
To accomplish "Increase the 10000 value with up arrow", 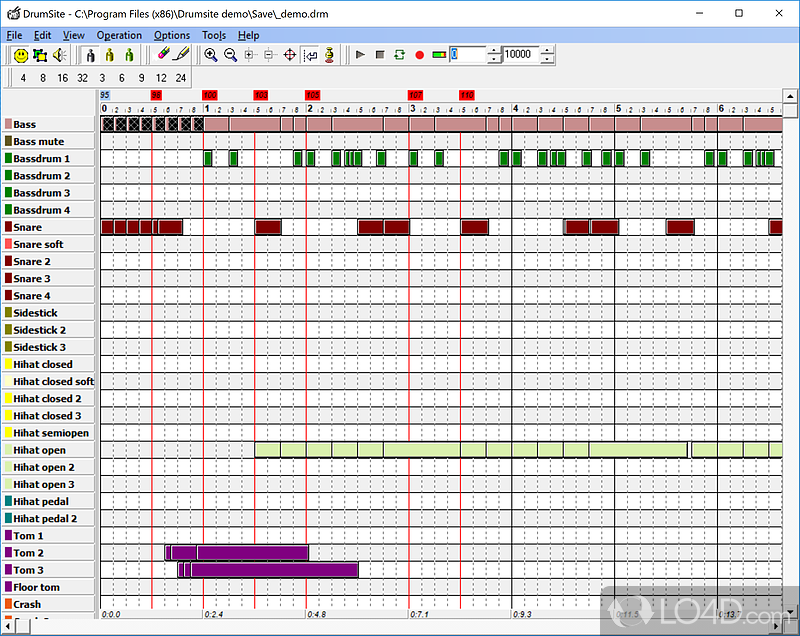I will [547, 50].
